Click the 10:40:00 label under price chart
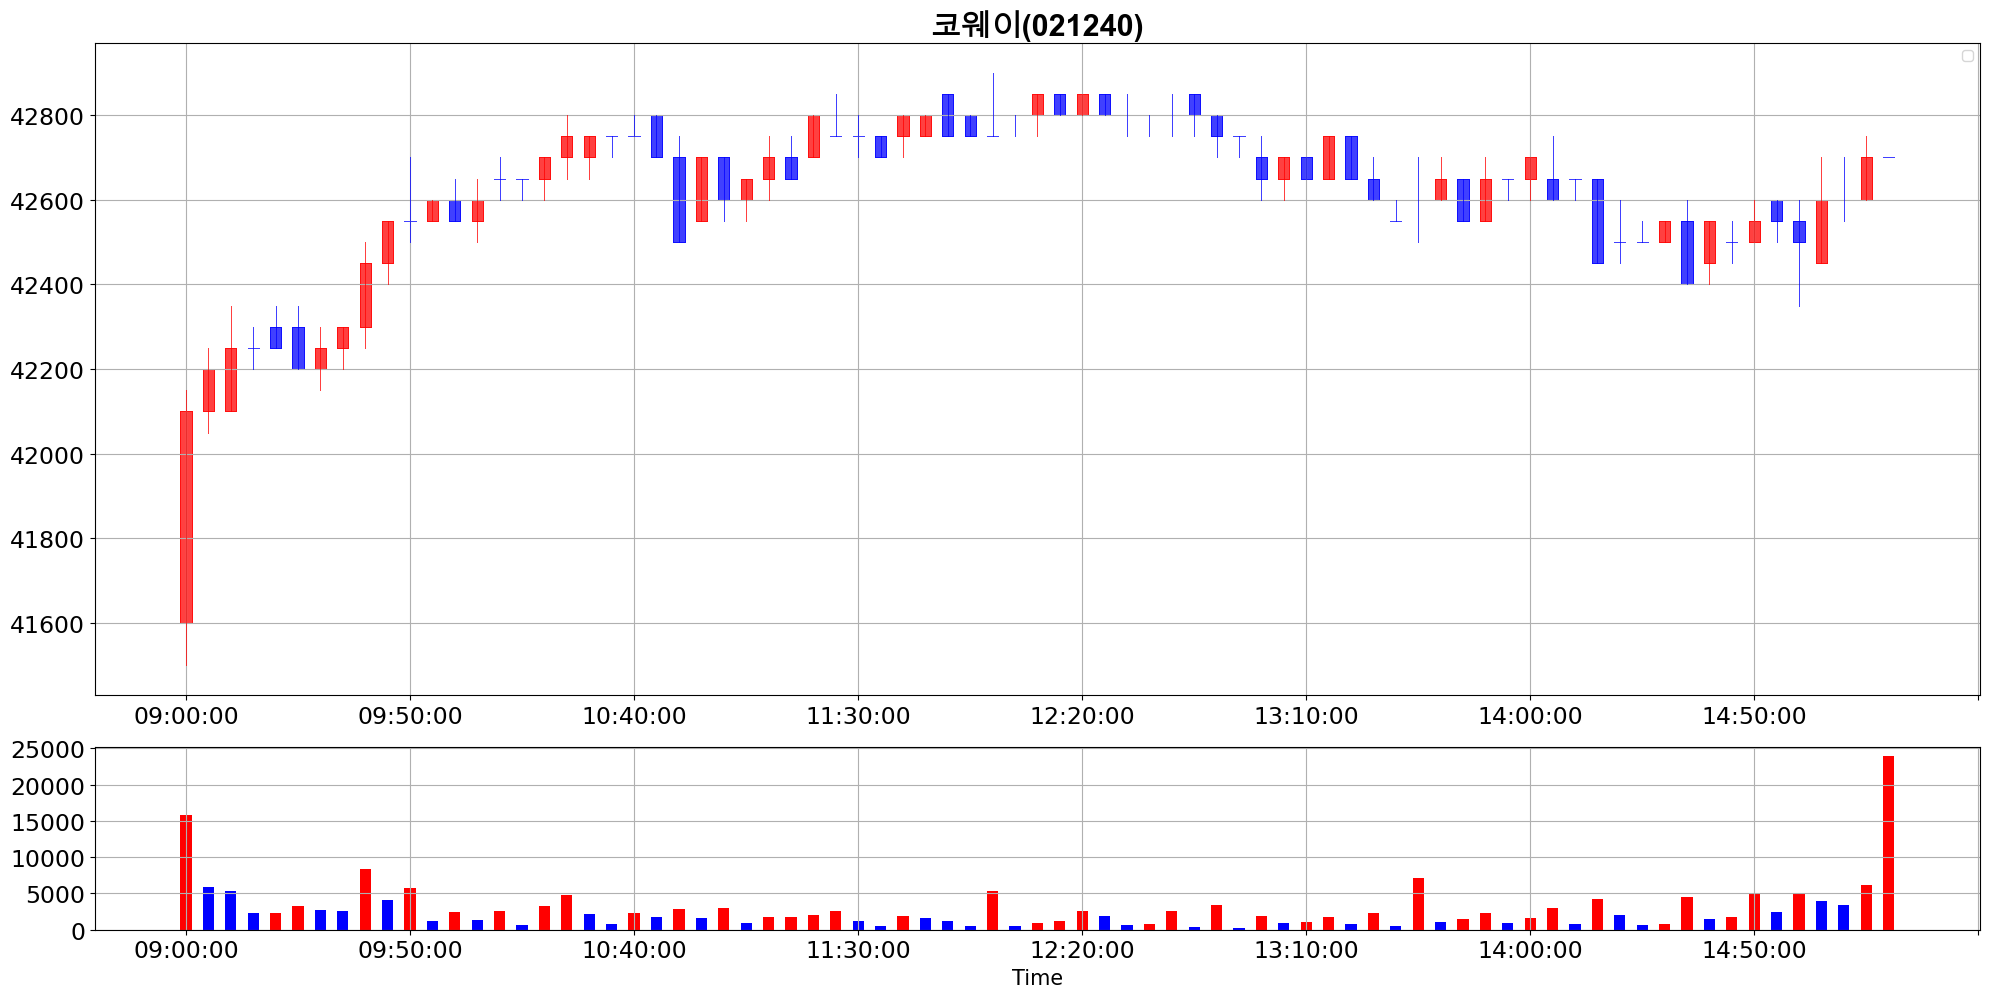Image resolution: width=1989 pixels, height=998 pixels. [x=634, y=716]
